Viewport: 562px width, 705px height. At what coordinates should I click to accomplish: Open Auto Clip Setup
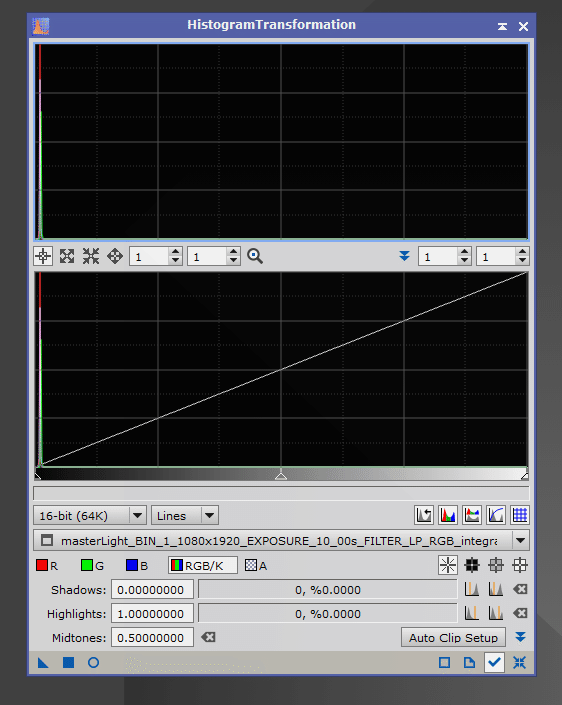[453, 638]
